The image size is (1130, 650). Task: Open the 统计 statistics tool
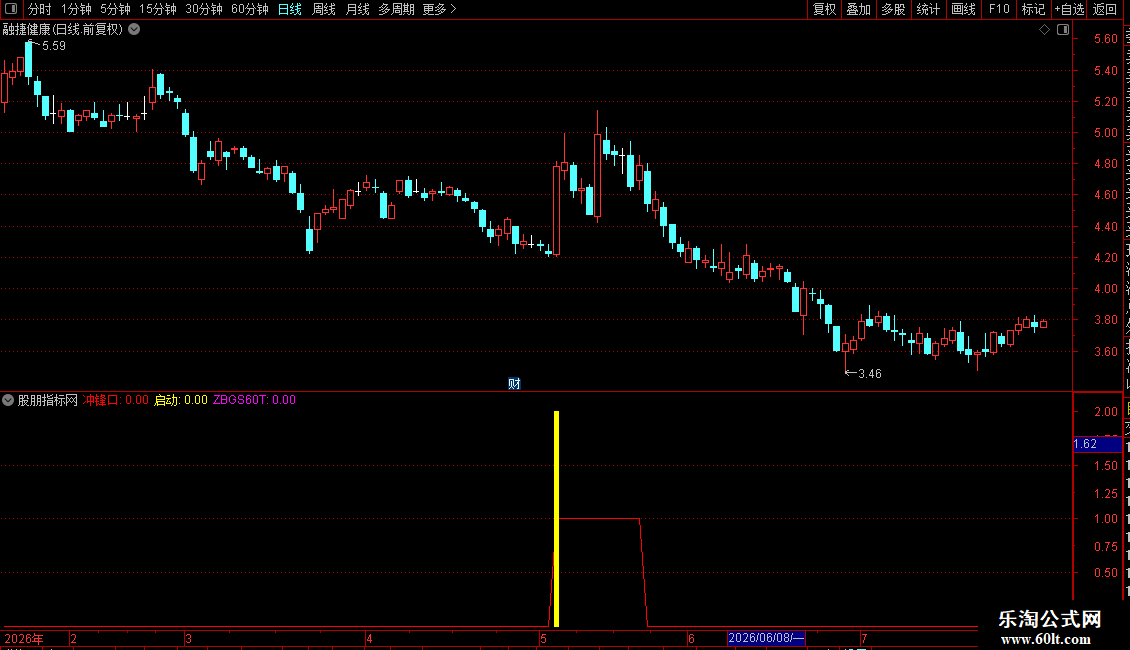click(x=927, y=9)
